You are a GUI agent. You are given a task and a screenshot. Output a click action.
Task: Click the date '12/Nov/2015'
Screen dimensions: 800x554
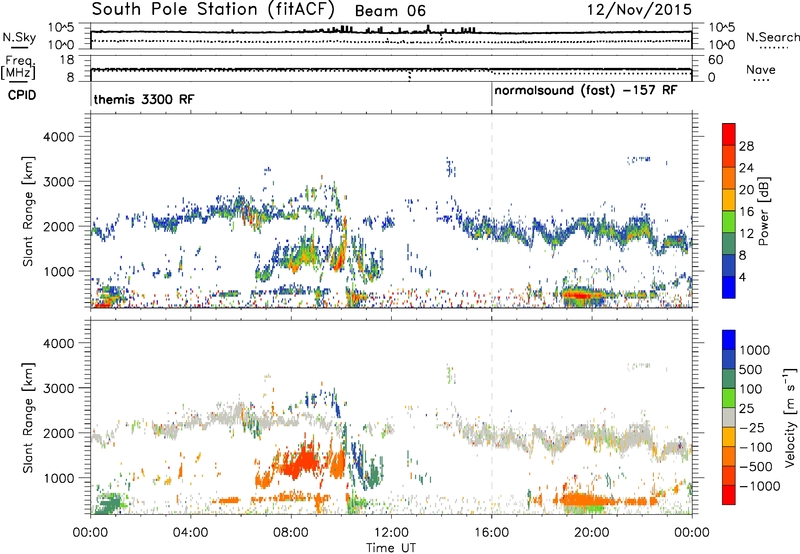point(639,9)
